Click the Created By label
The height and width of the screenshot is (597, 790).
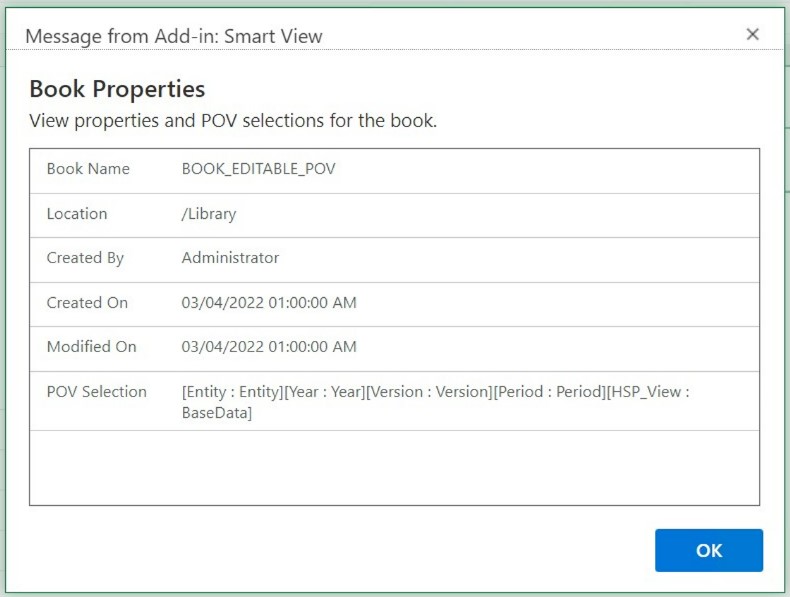pyautogui.click(x=85, y=258)
